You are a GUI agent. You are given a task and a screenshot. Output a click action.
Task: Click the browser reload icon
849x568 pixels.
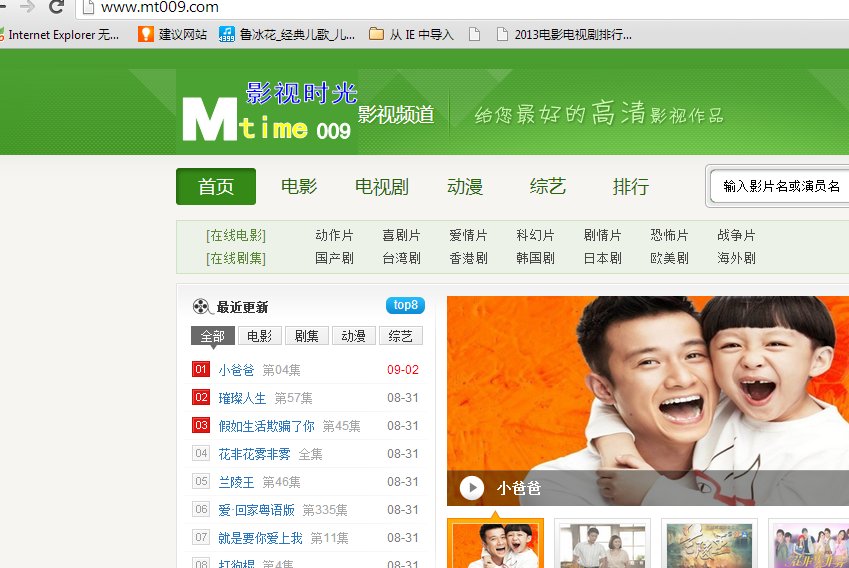click(56, 6)
